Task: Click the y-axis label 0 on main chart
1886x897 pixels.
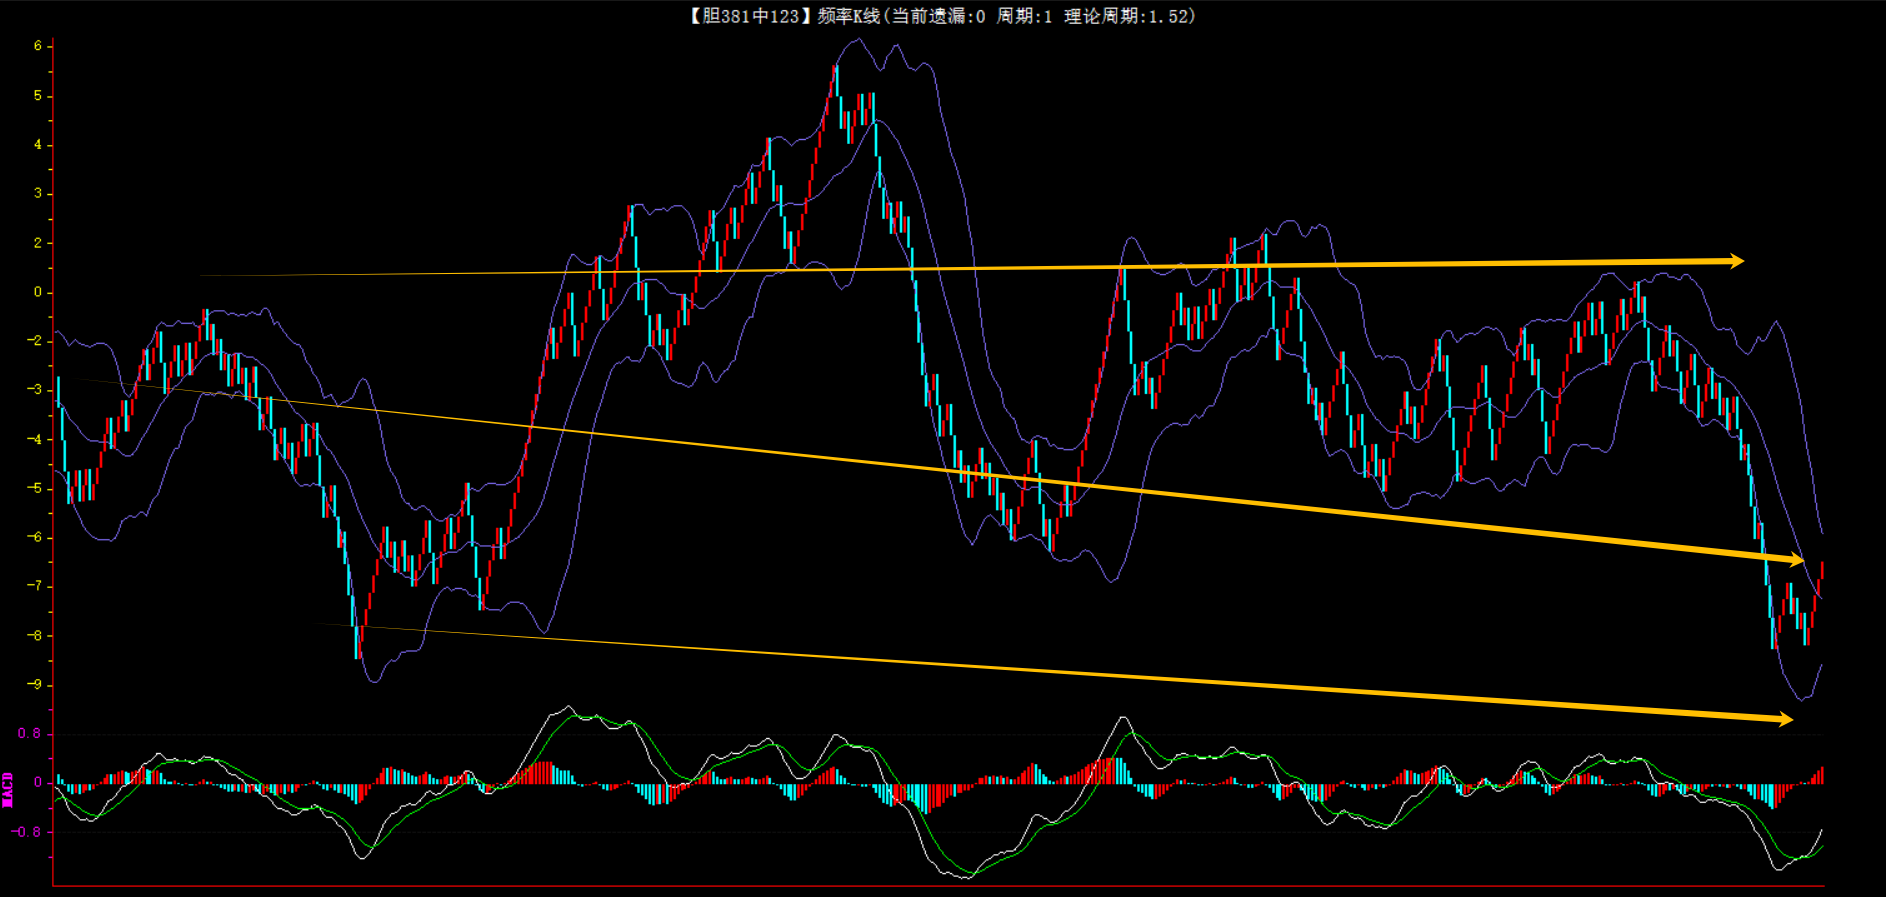Action: tap(38, 292)
